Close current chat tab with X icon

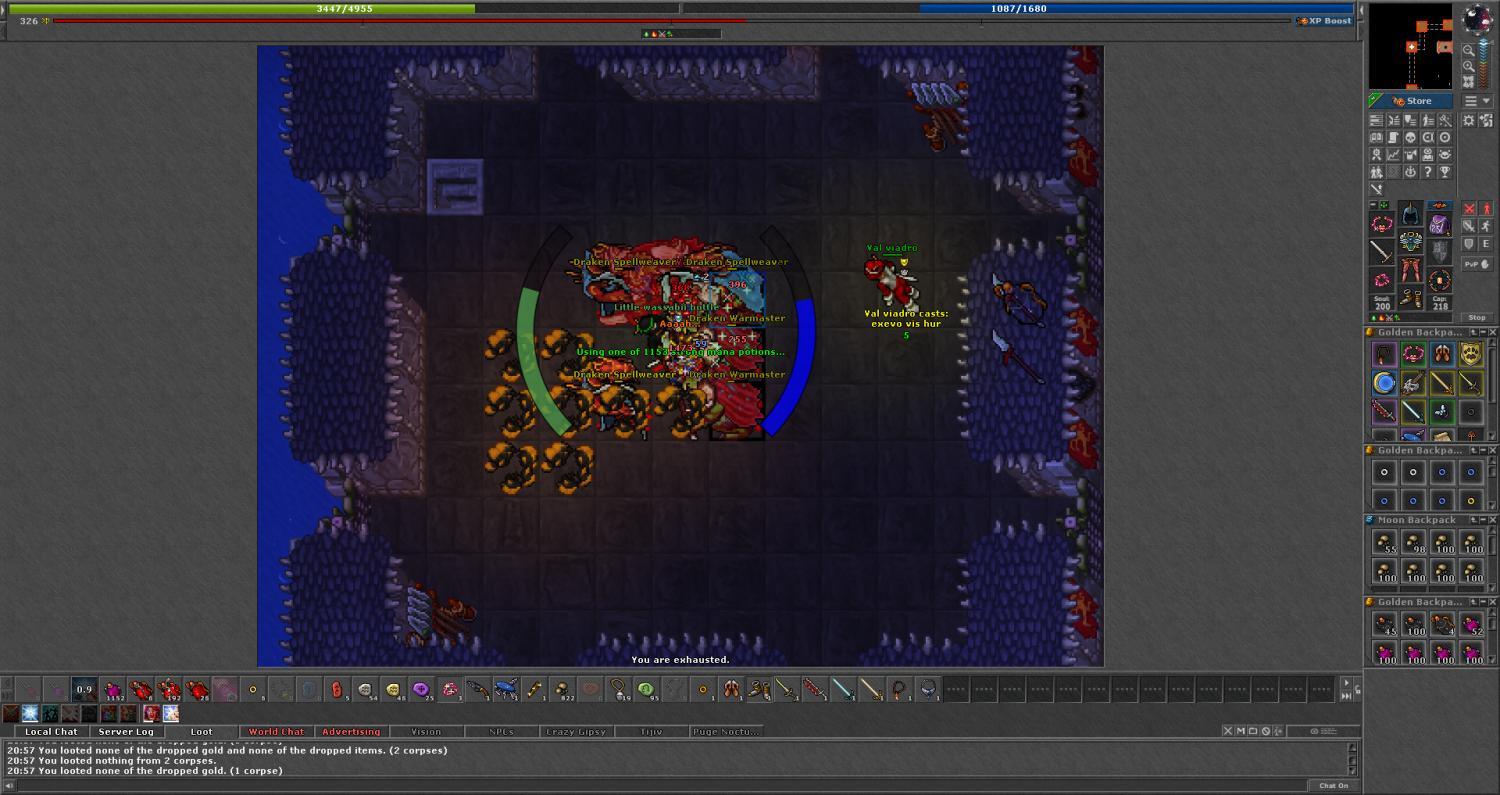(1228, 731)
